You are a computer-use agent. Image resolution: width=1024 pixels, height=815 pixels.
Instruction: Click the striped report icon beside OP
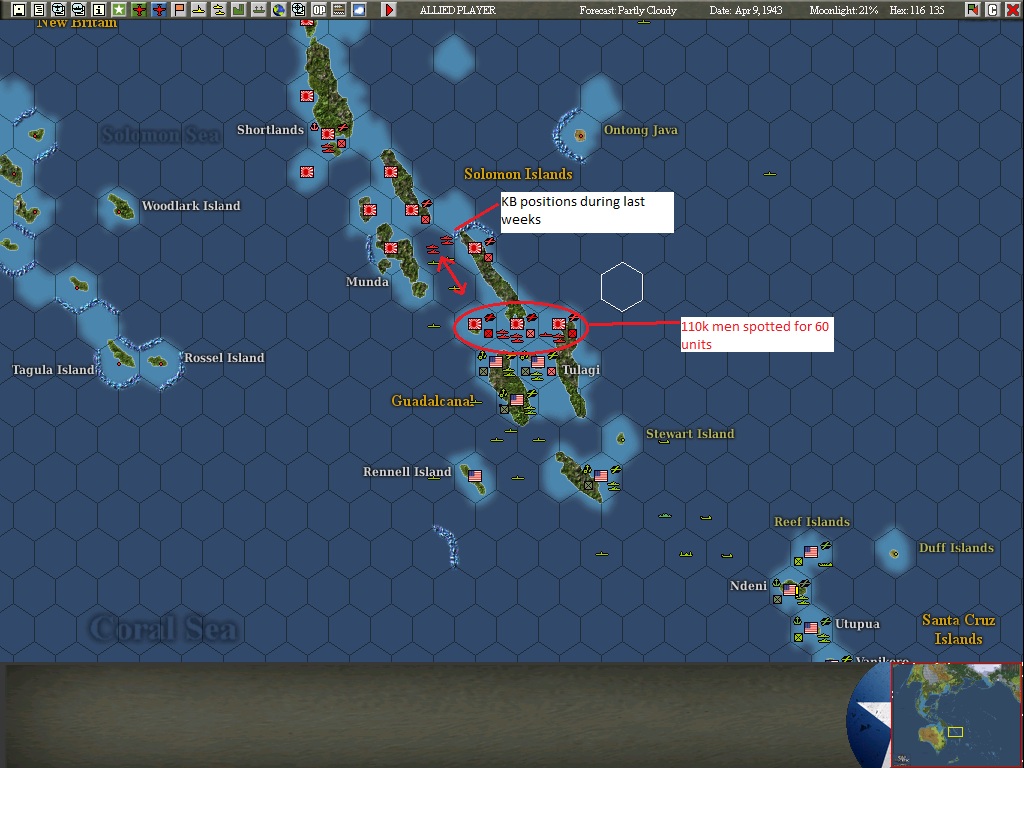click(x=339, y=10)
